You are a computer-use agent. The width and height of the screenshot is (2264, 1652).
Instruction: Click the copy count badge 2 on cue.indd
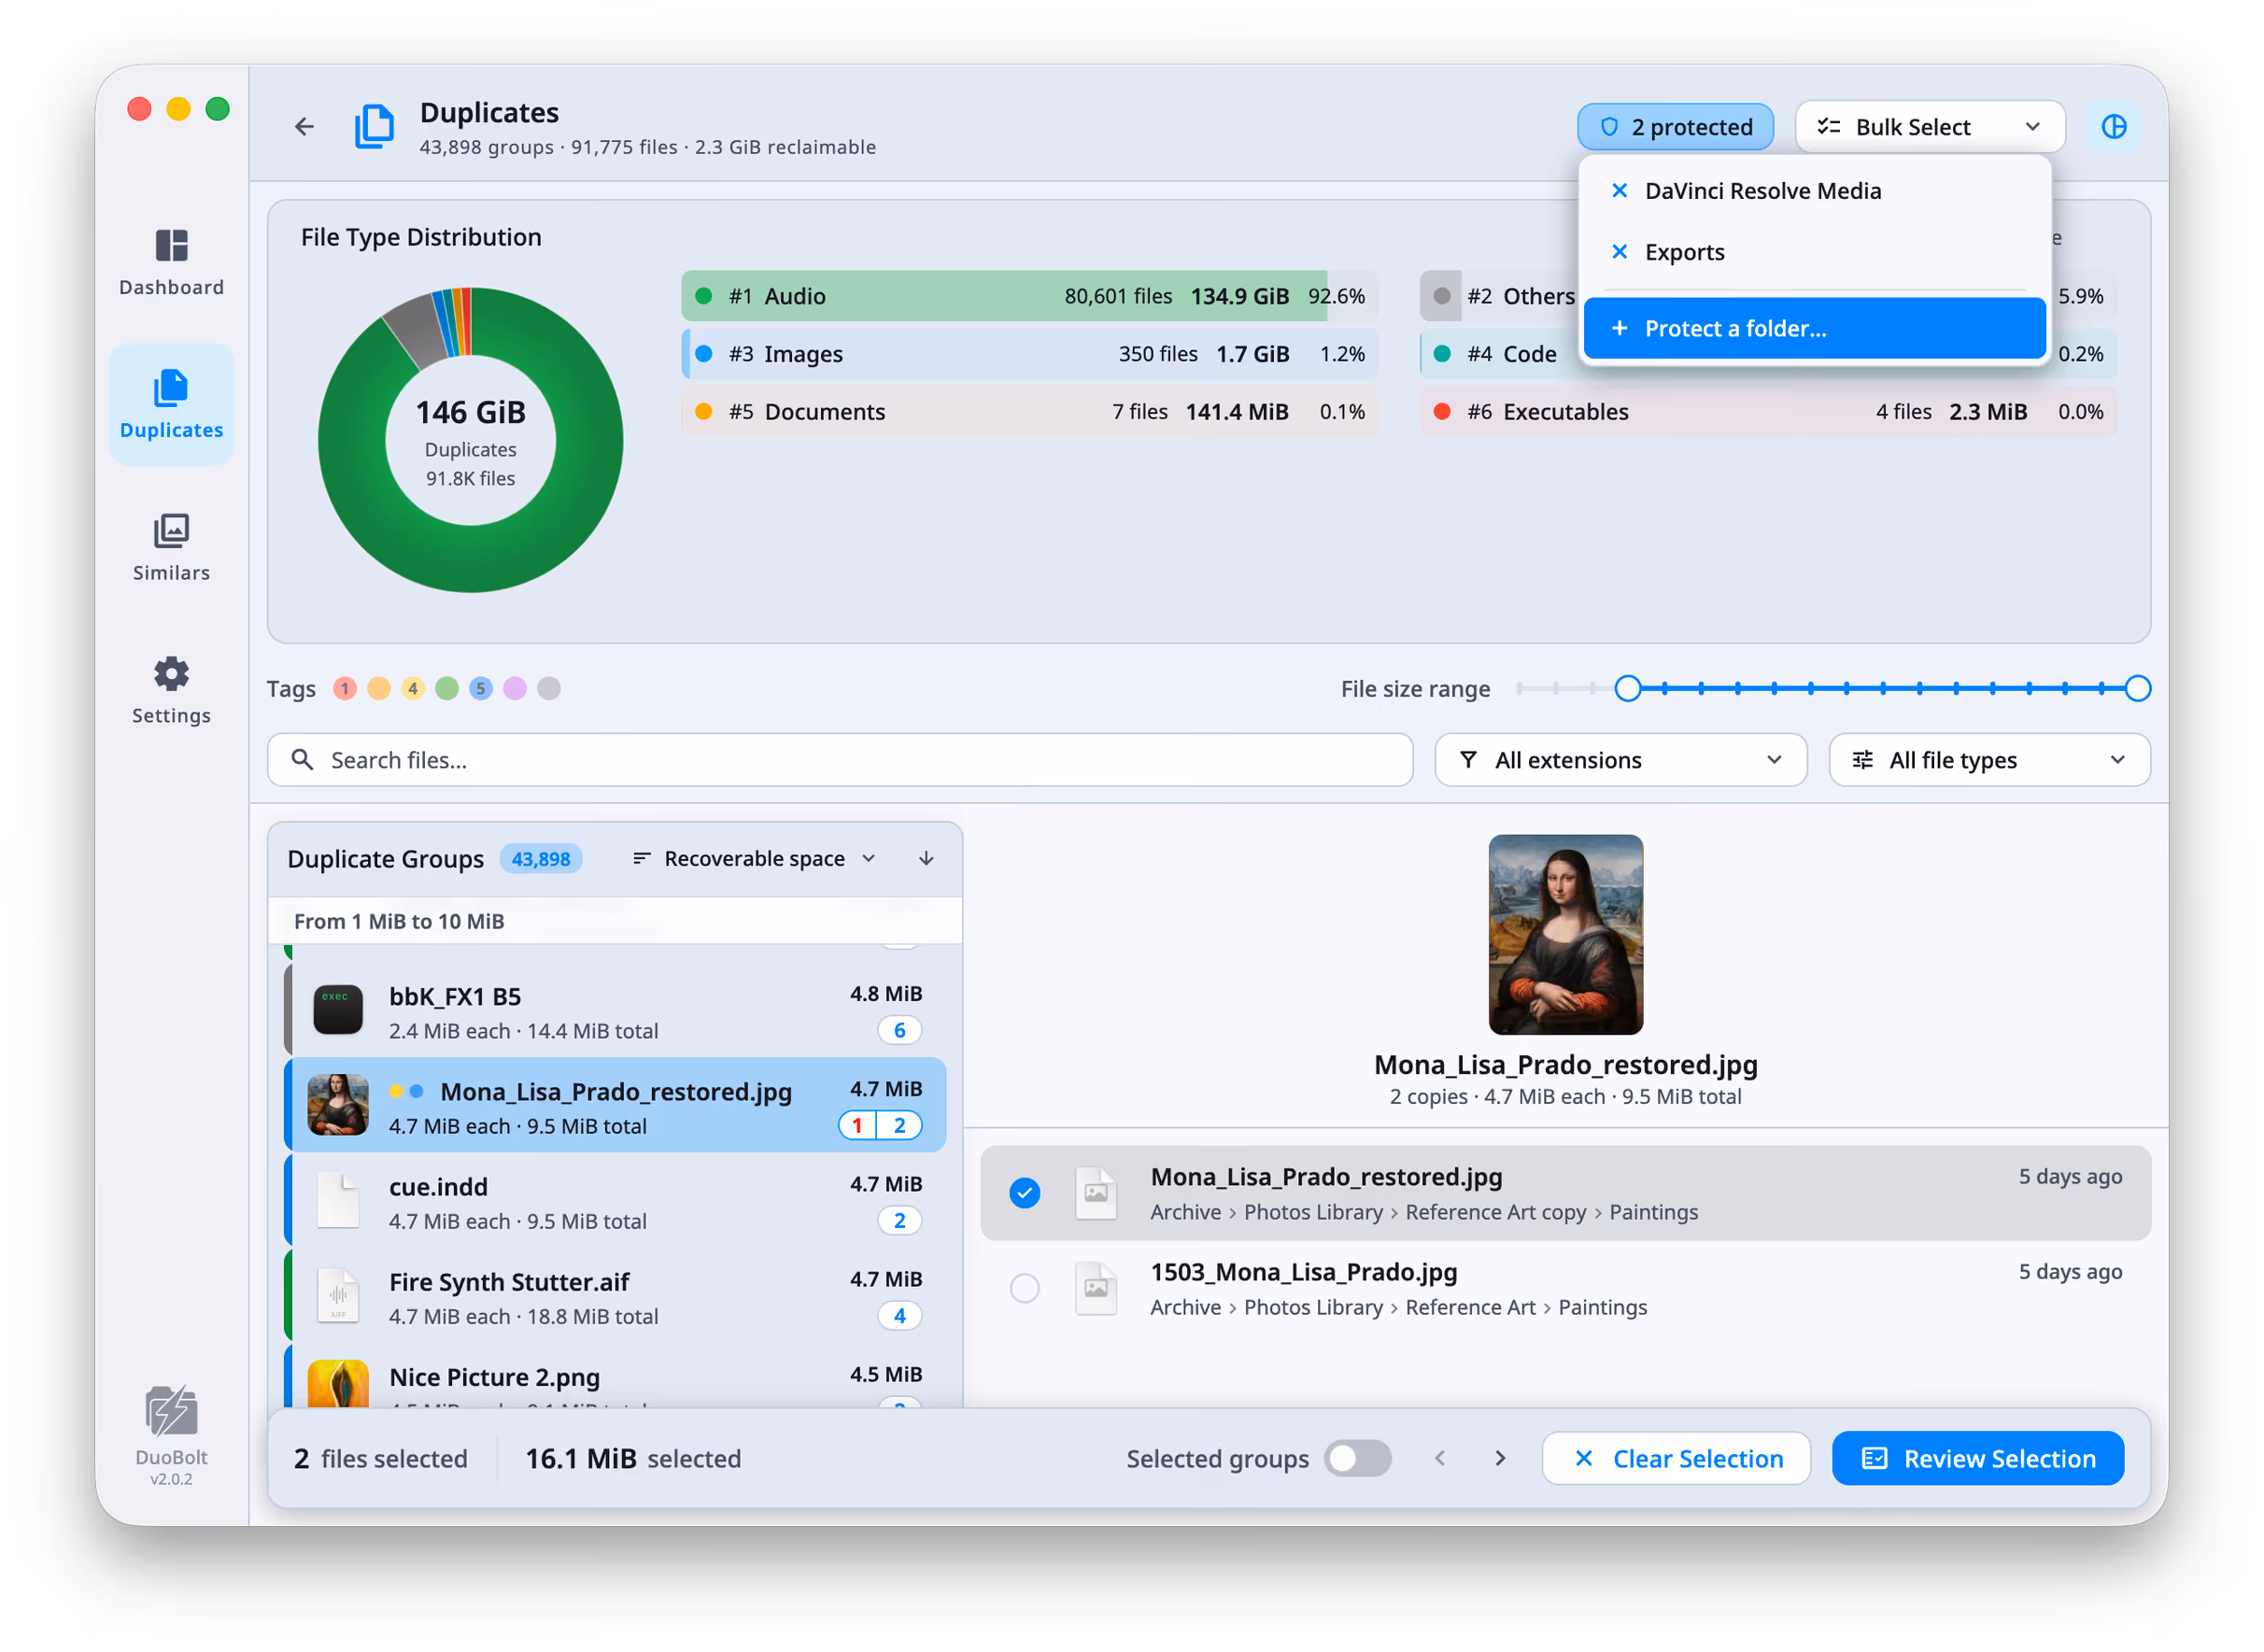(x=900, y=1221)
